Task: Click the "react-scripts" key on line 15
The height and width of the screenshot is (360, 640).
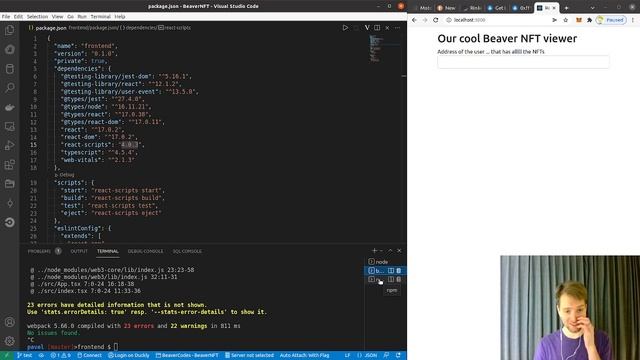Action: pyautogui.click(x=86, y=144)
